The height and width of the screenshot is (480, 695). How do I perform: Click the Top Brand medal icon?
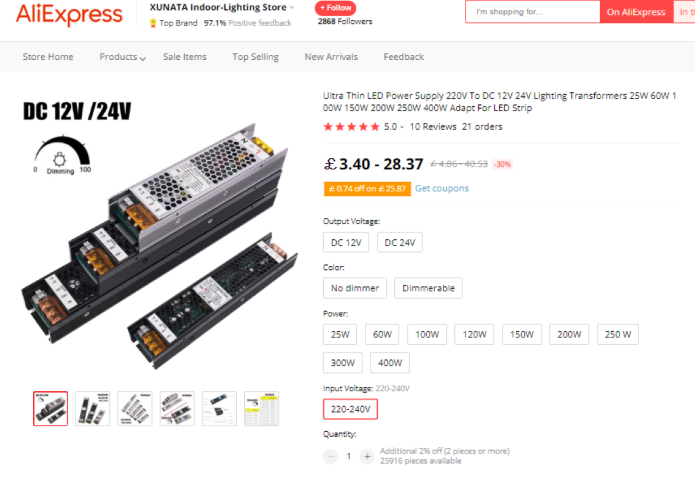coord(153,23)
